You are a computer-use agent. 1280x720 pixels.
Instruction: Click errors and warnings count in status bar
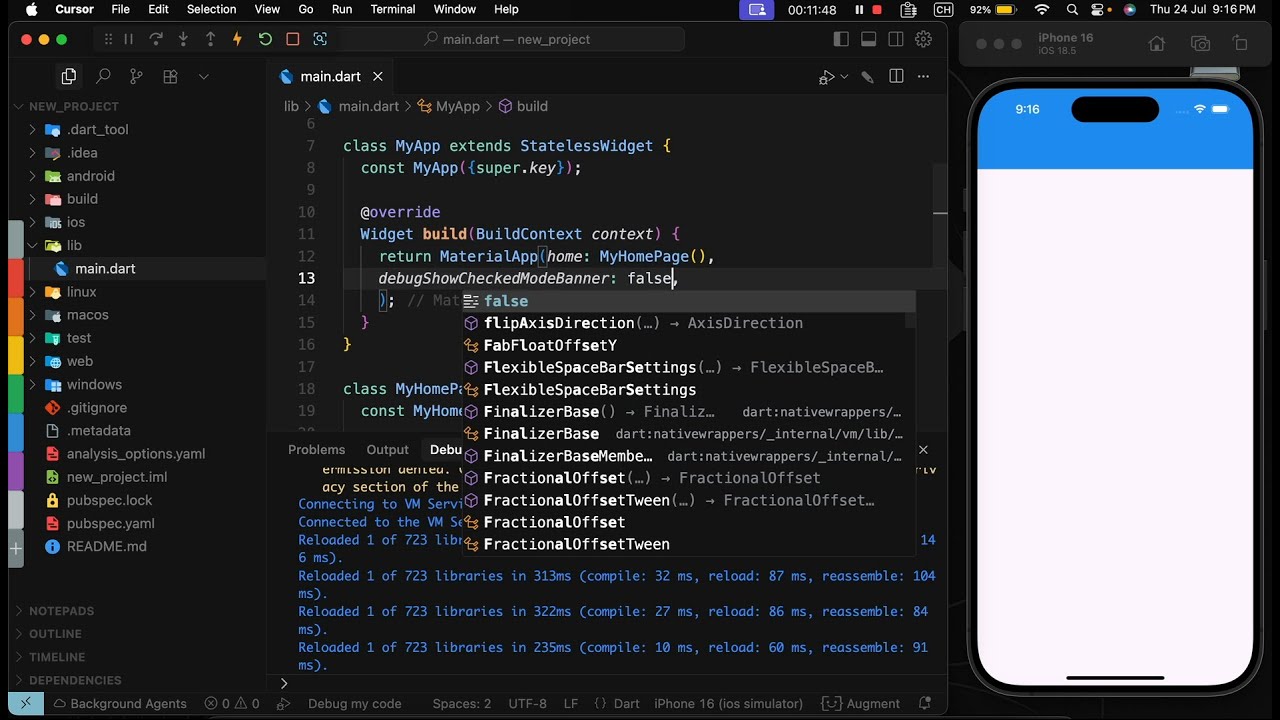[232, 704]
